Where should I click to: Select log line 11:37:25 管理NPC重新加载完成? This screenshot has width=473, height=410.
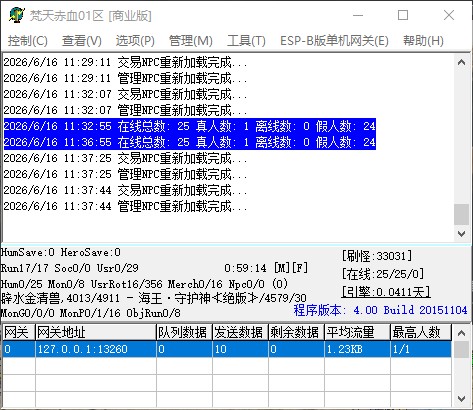(125, 174)
